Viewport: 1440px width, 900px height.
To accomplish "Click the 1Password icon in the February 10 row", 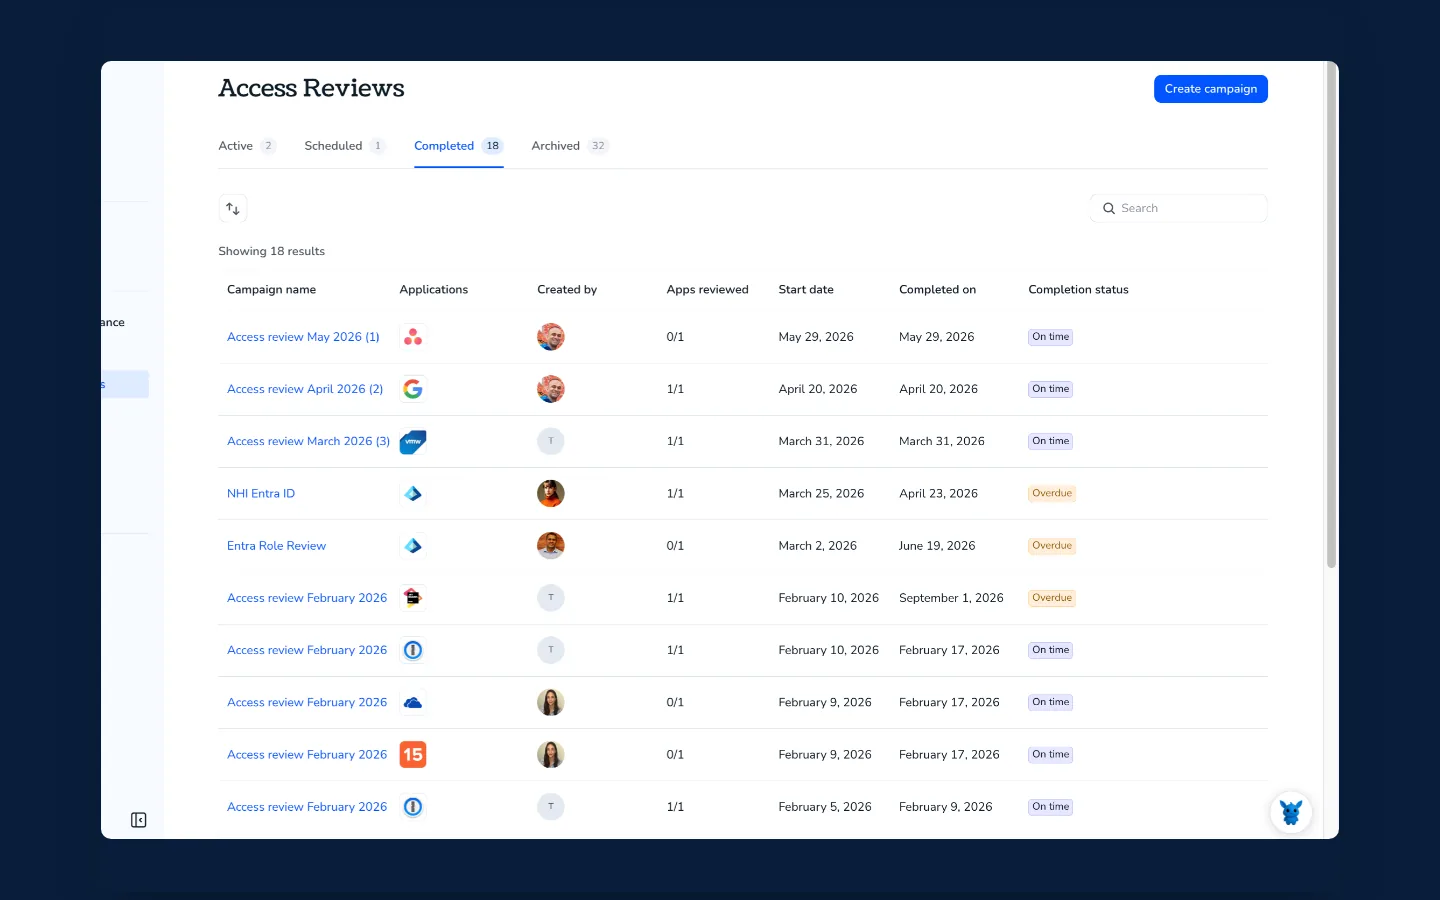I will tap(413, 650).
